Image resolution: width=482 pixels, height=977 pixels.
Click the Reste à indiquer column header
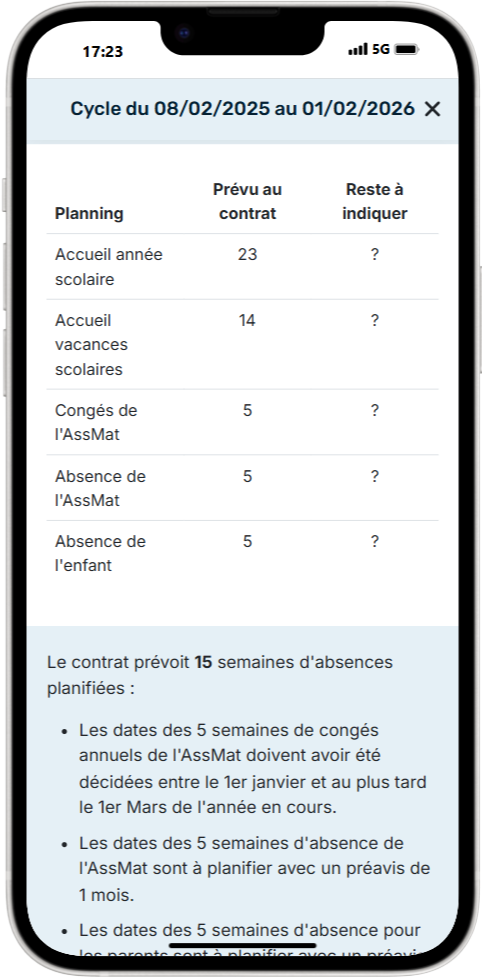tap(375, 201)
